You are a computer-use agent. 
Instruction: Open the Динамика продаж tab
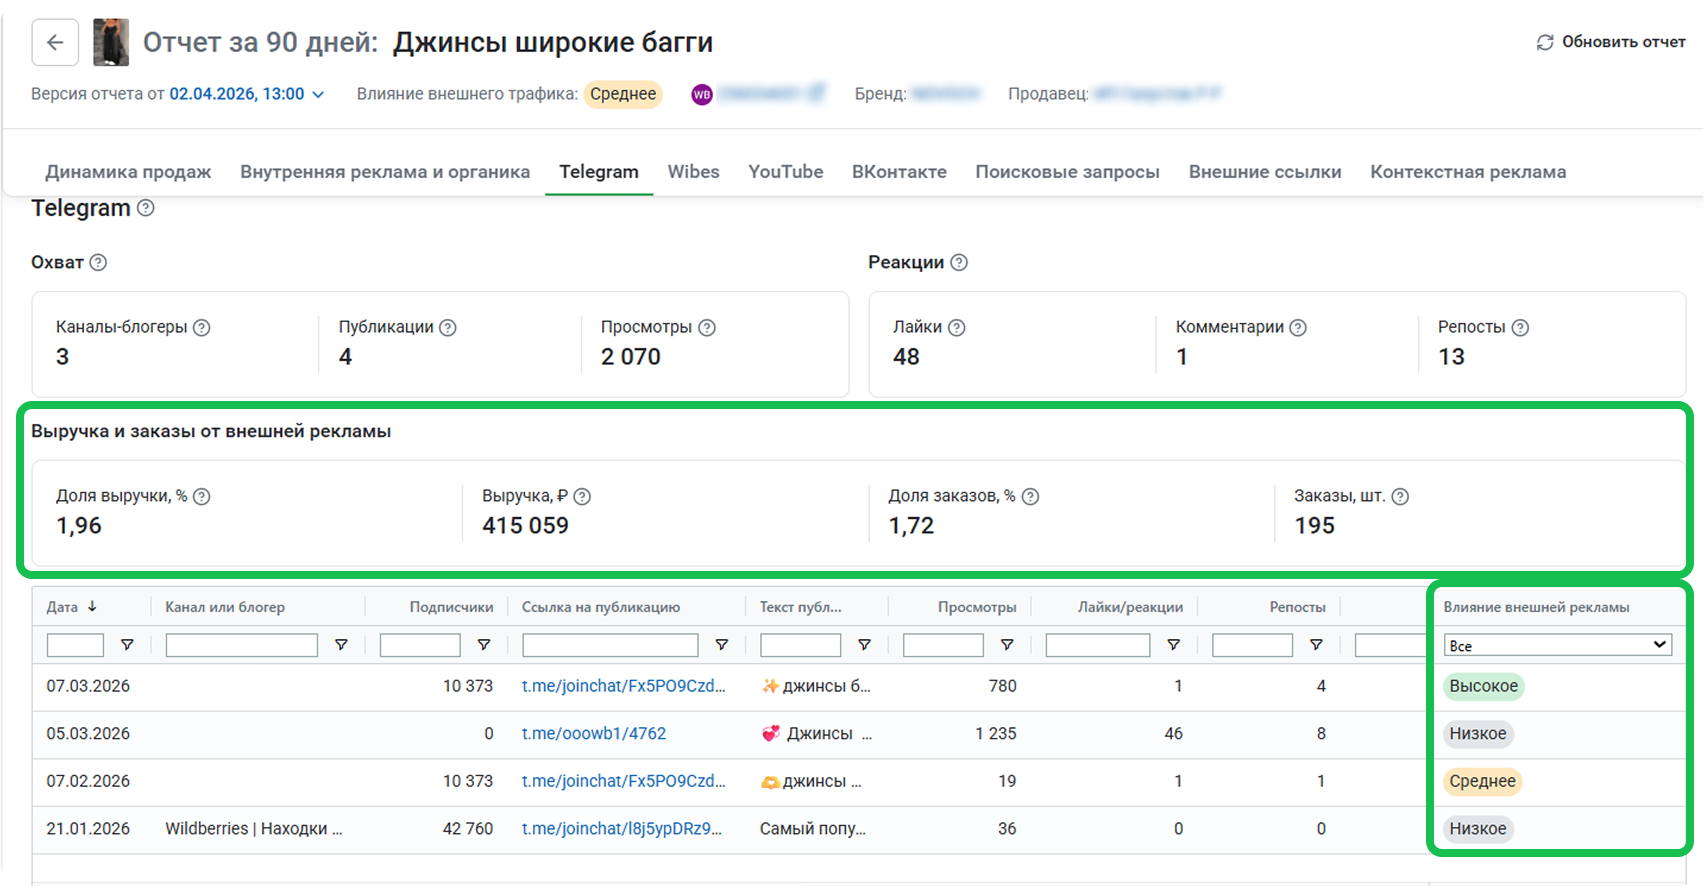click(x=128, y=172)
